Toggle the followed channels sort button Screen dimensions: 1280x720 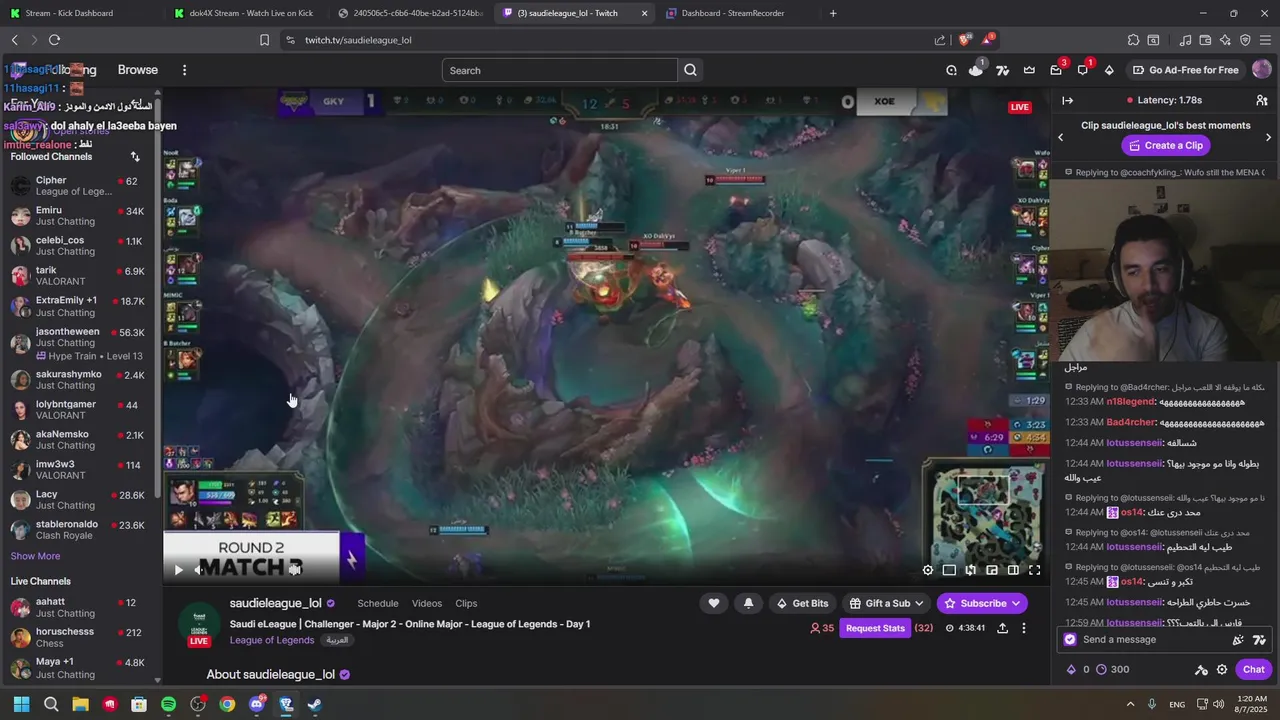135,157
